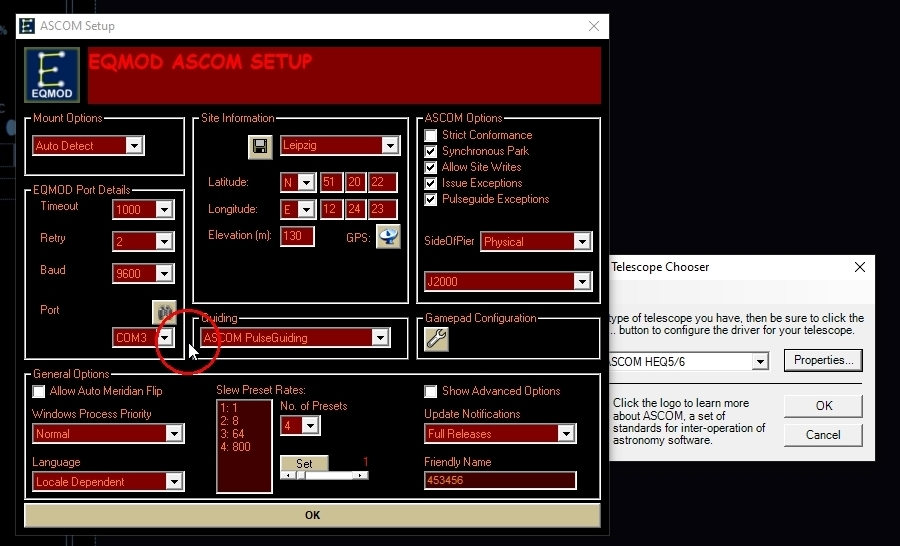This screenshot has width=900, height=546.
Task: Click latitude degrees field 51
Action: 331,183
